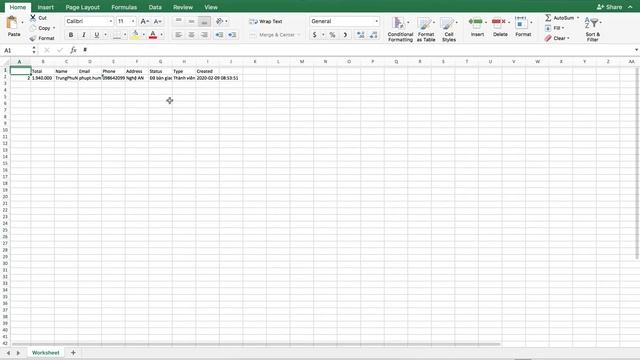Click the Clear eraser icon
The width and height of the screenshot is (640, 360).
(x=548, y=38)
